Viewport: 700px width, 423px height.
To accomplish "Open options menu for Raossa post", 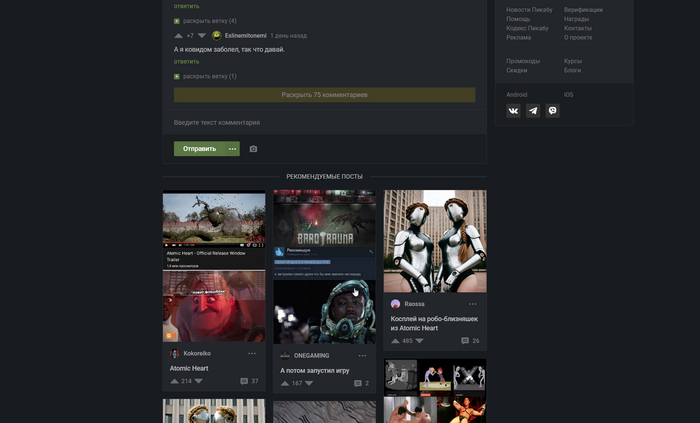I will point(472,304).
